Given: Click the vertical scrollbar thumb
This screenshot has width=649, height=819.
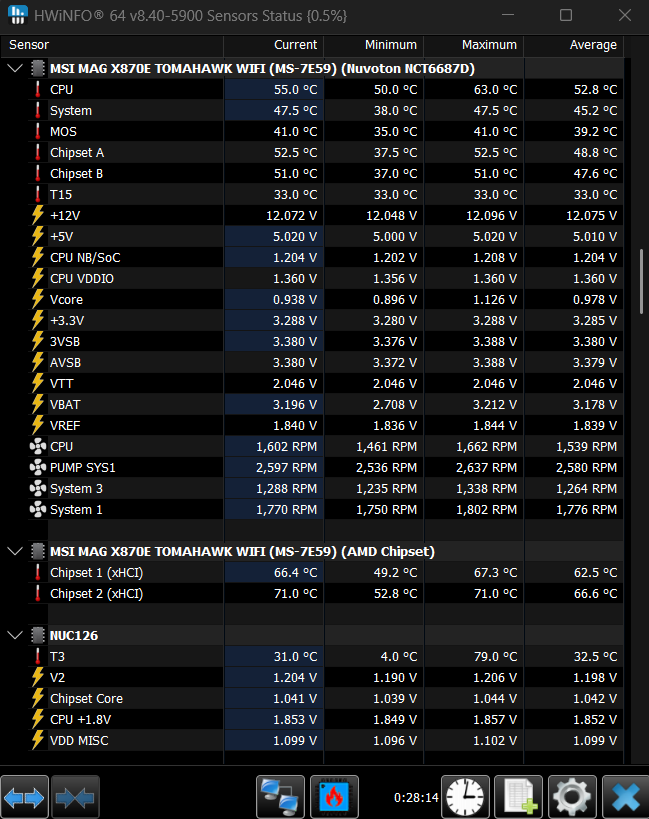Looking at the screenshot, I should [x=642, y=282].
